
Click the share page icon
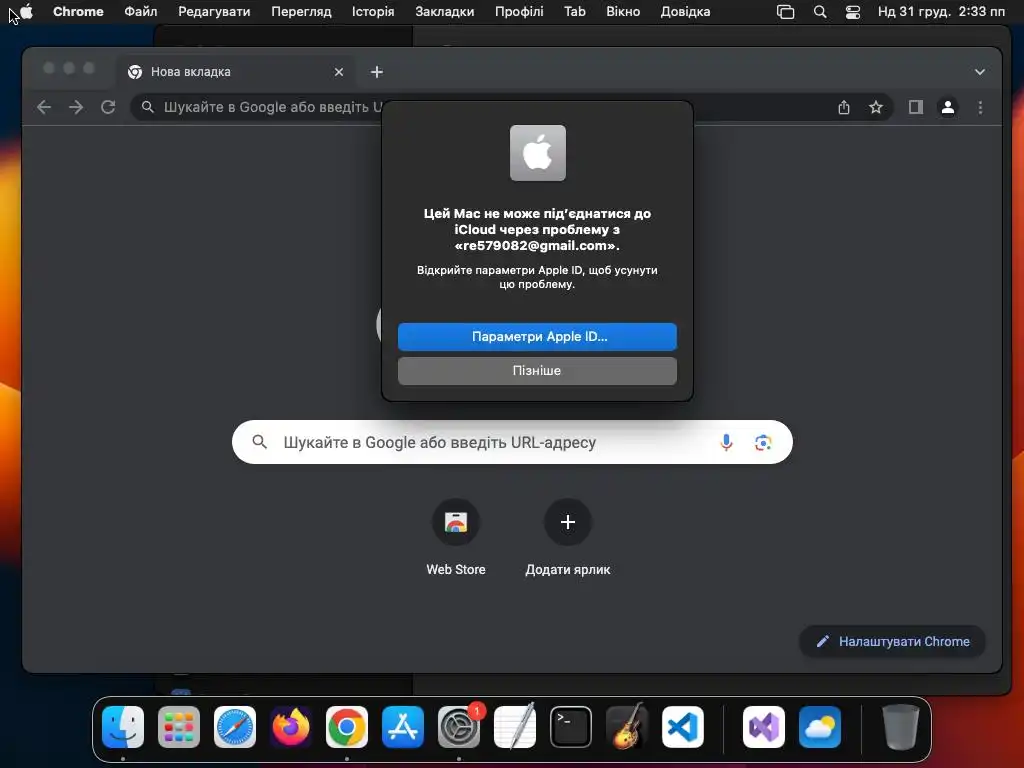(844, 107)
